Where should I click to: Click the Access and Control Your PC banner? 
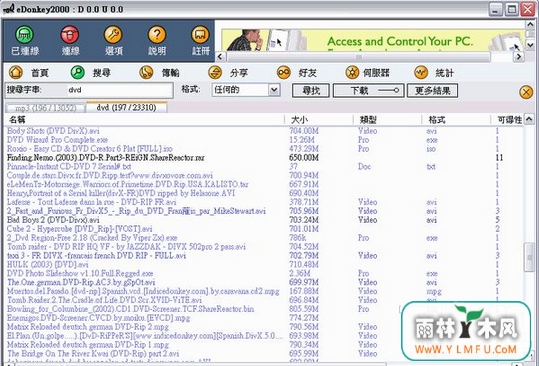(x=373, y=41)
